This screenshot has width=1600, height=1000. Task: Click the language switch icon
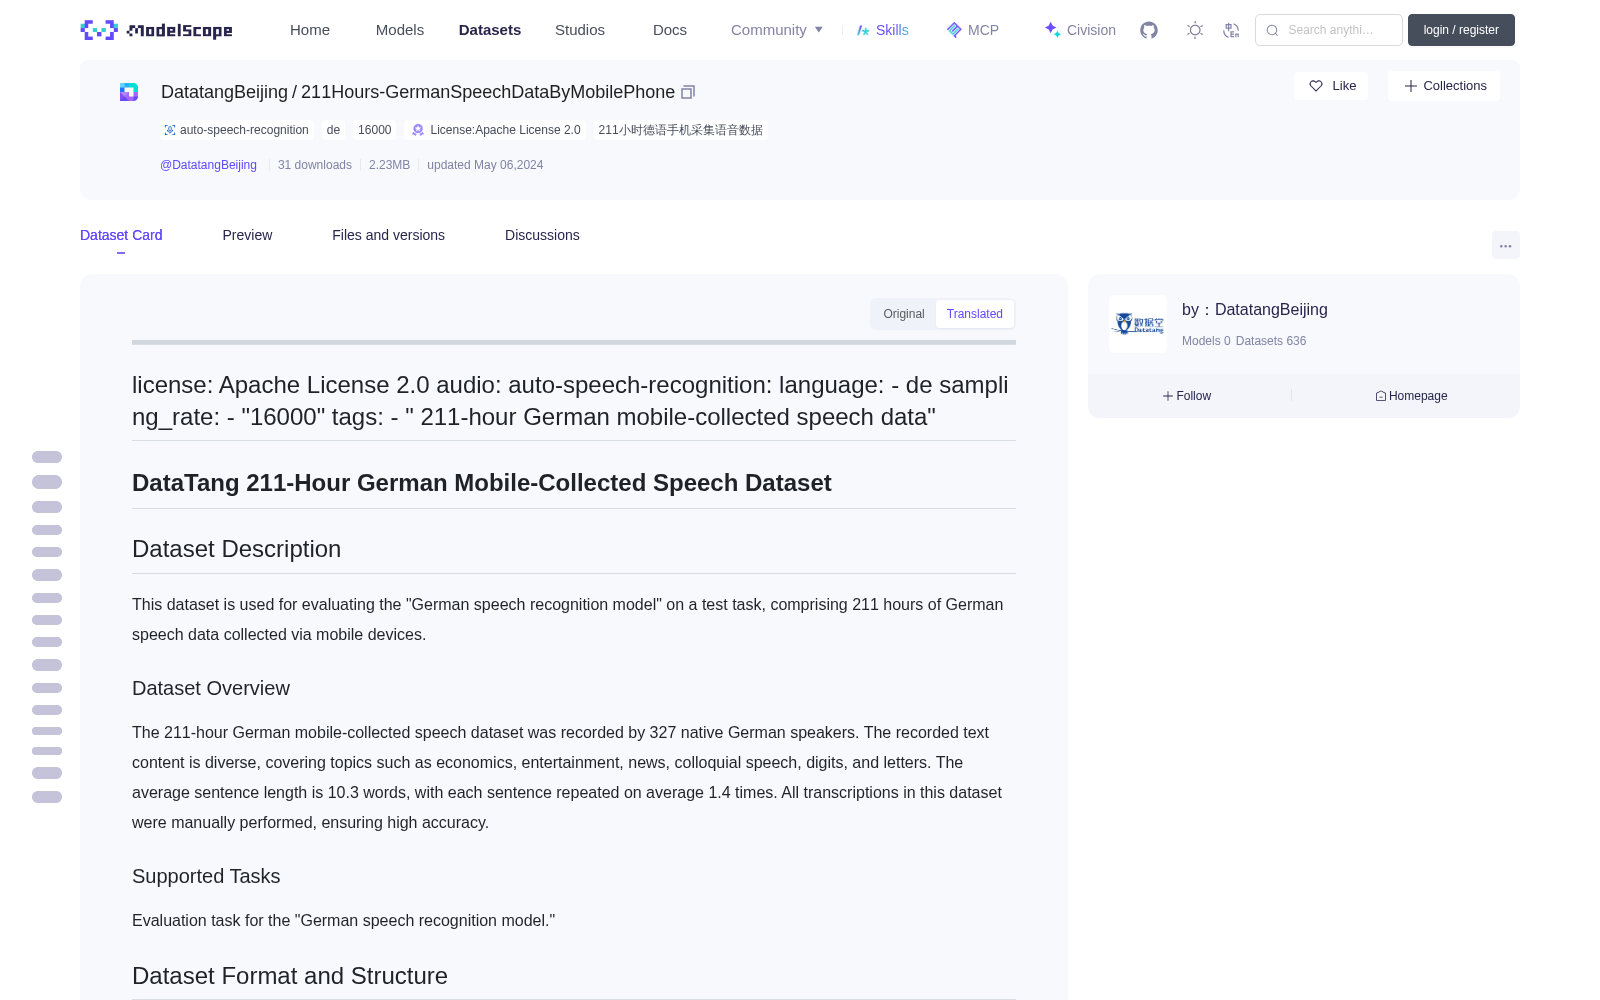pos(1231,30)
